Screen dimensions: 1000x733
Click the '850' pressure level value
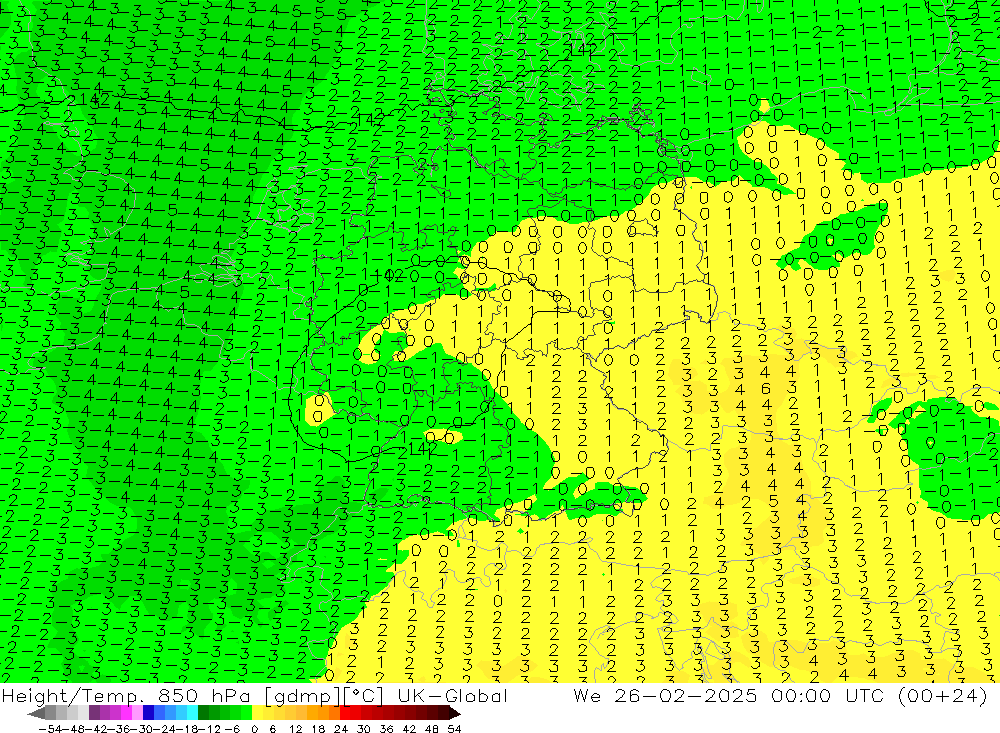pos(178,696)
